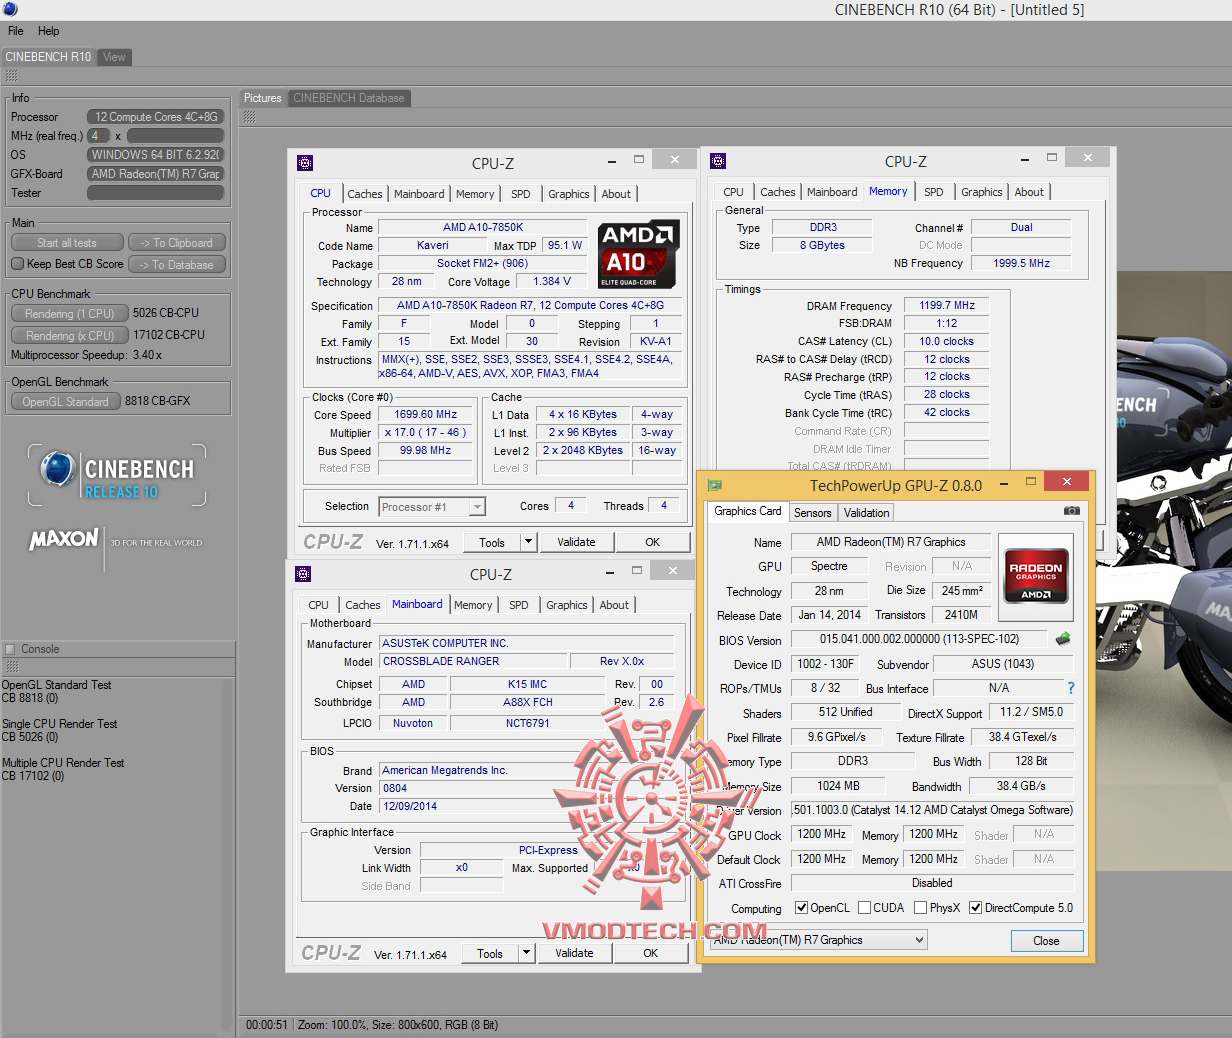
Task: Click the CPU-Z Memory window title icon
Action: tap(717, 161)
